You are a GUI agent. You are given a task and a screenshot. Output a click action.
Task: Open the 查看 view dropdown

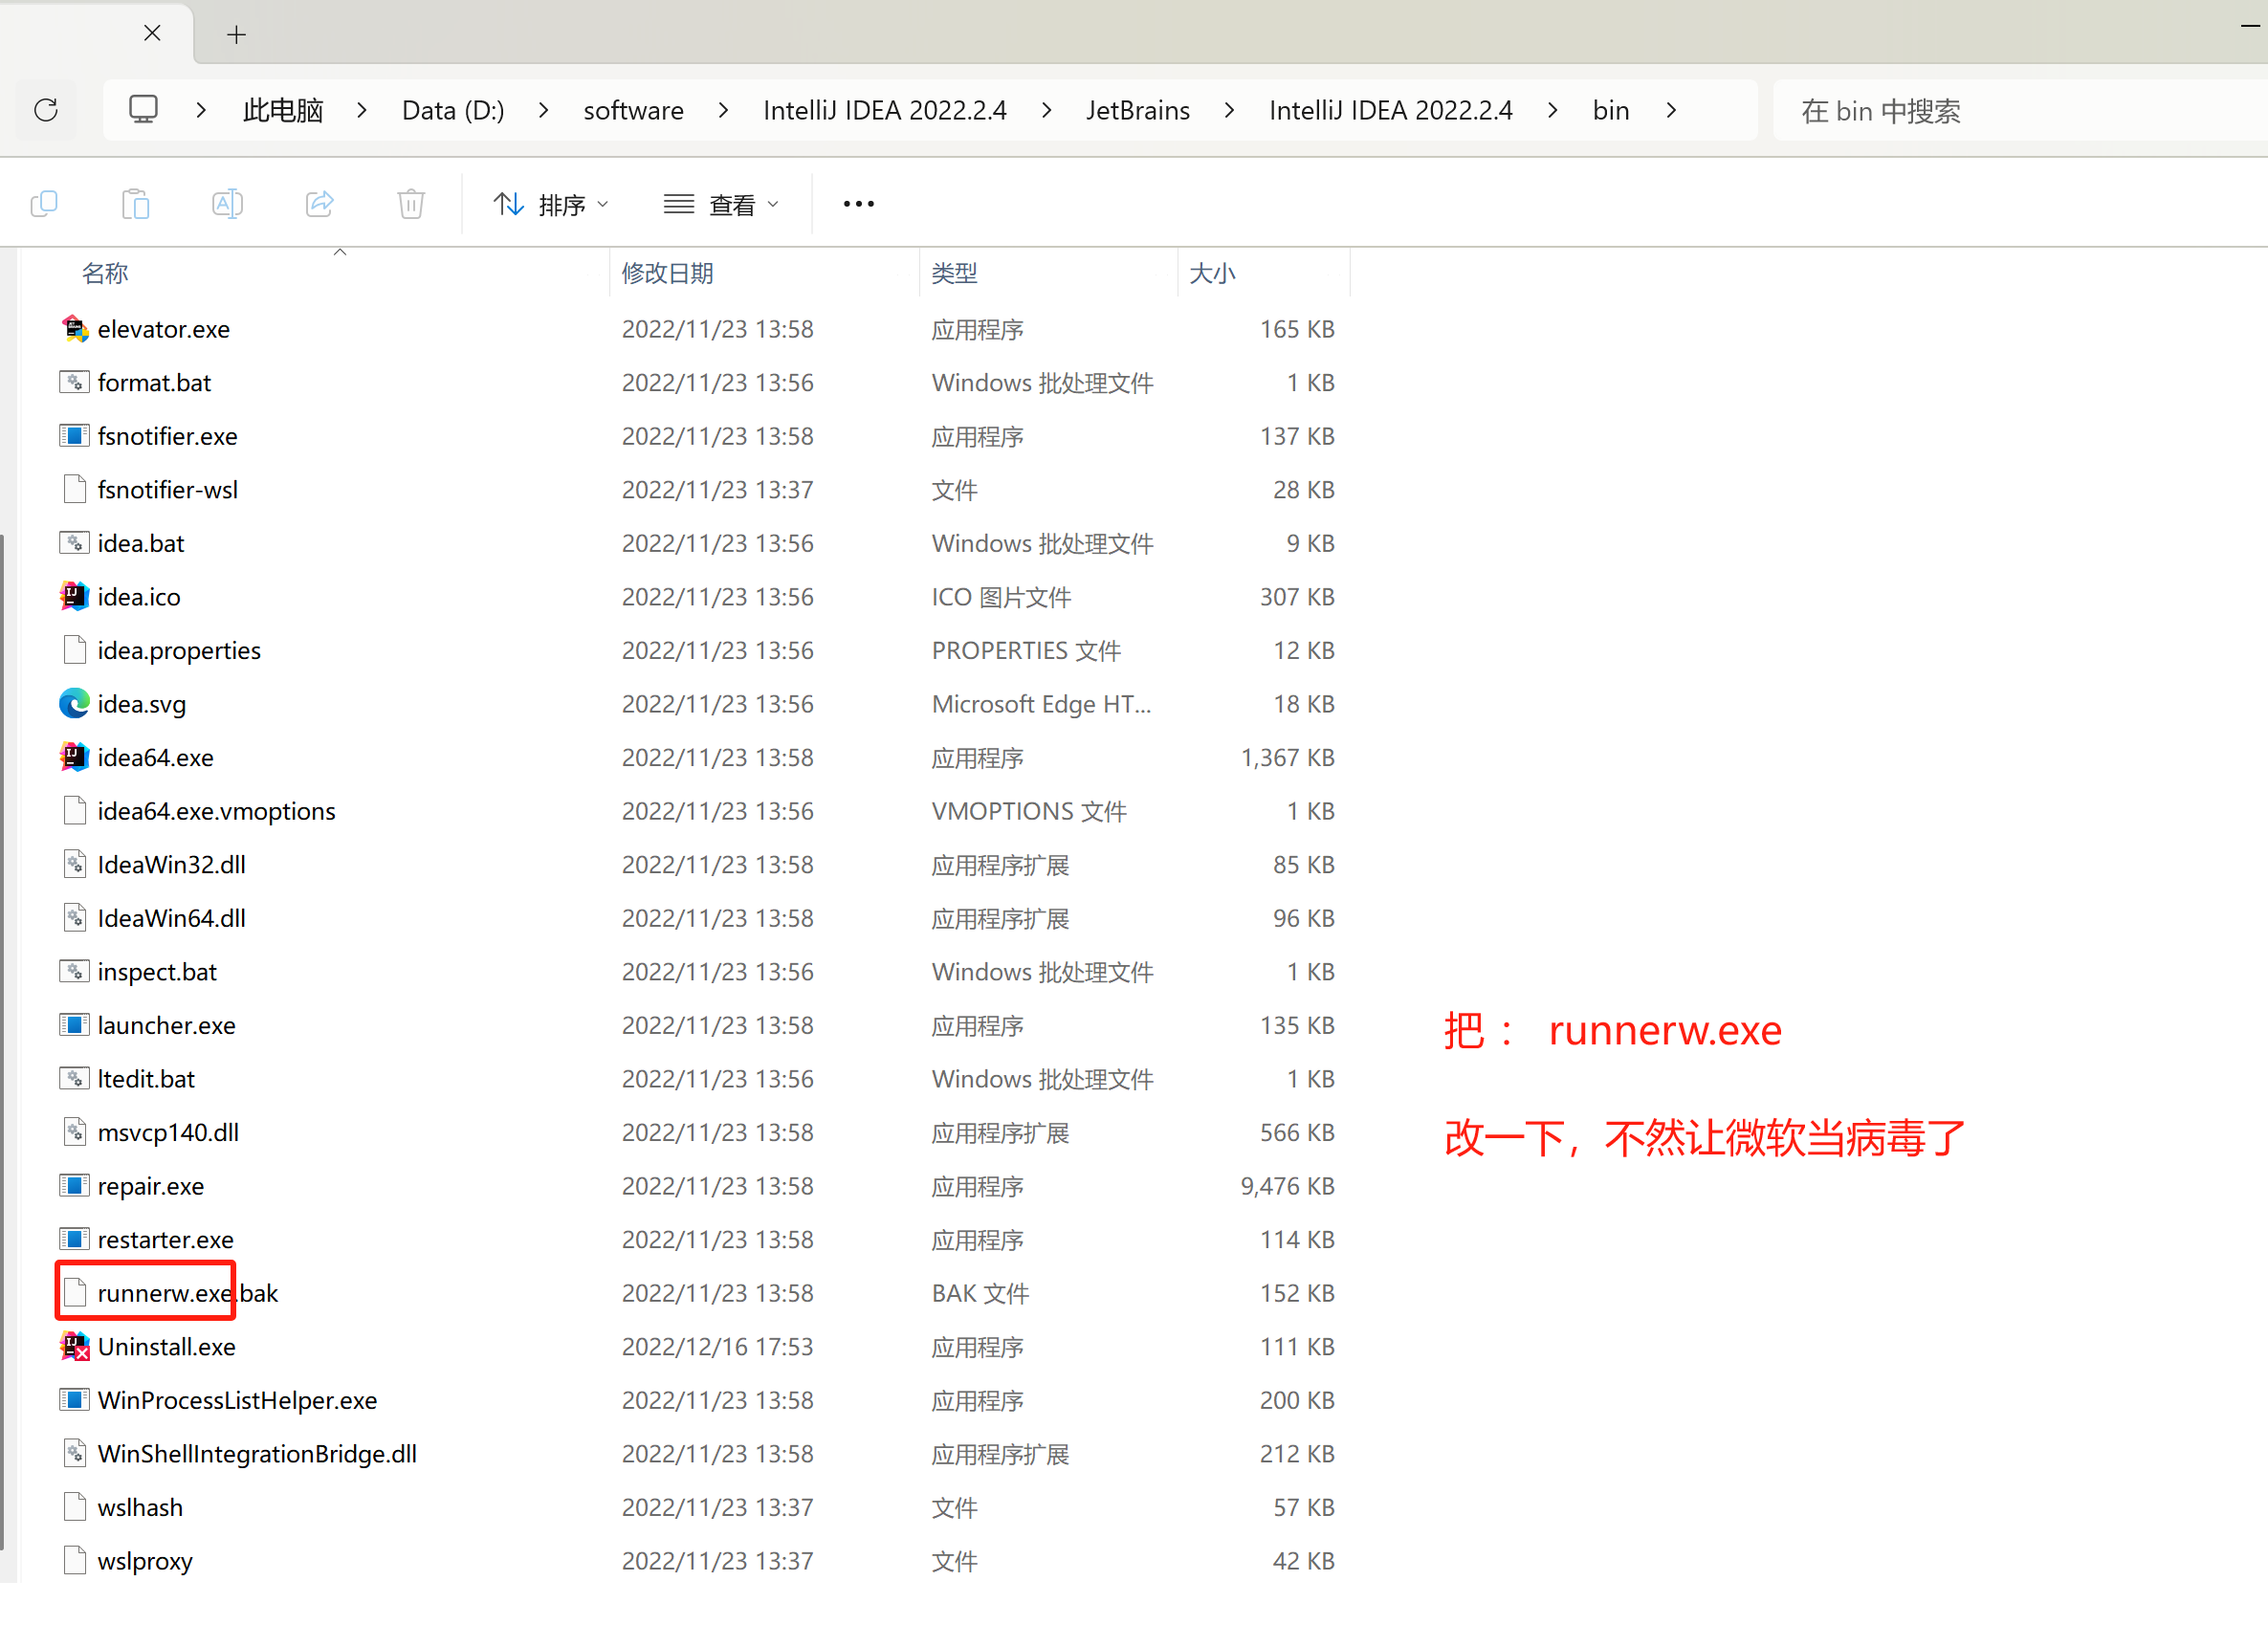[x=721, y=205]
